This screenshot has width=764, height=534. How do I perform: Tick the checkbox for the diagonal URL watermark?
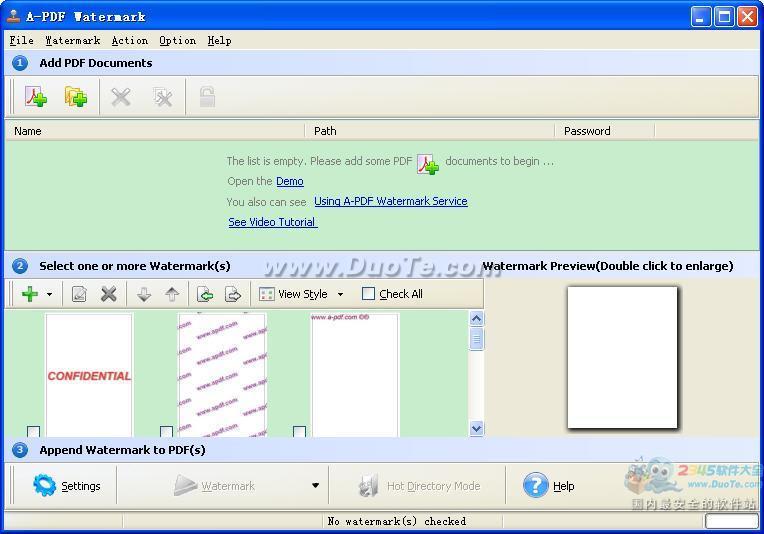coord(166,432)
